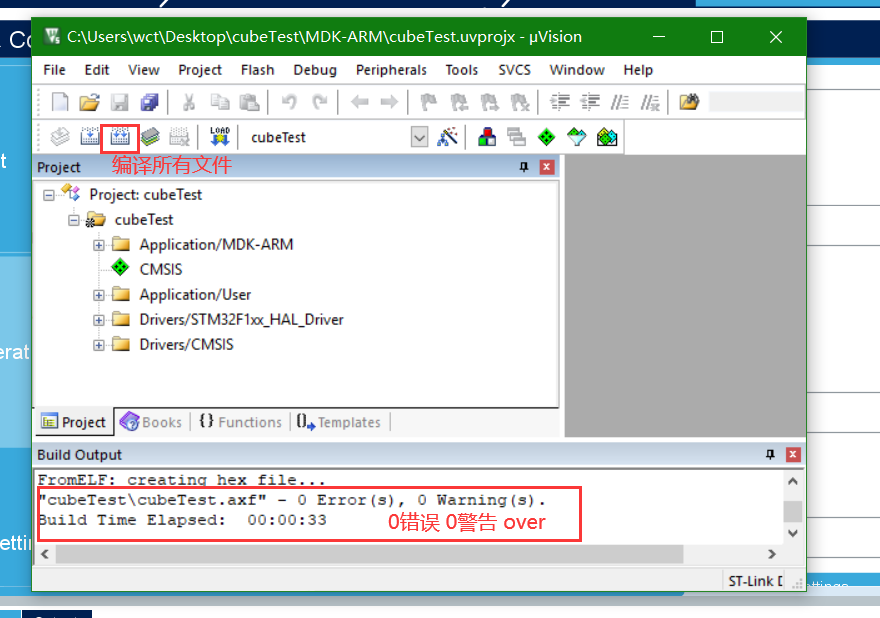This screenshot has width=880, height=618.
Task: Collapse the cubeTest target folder node
Action: click(74, 220)
